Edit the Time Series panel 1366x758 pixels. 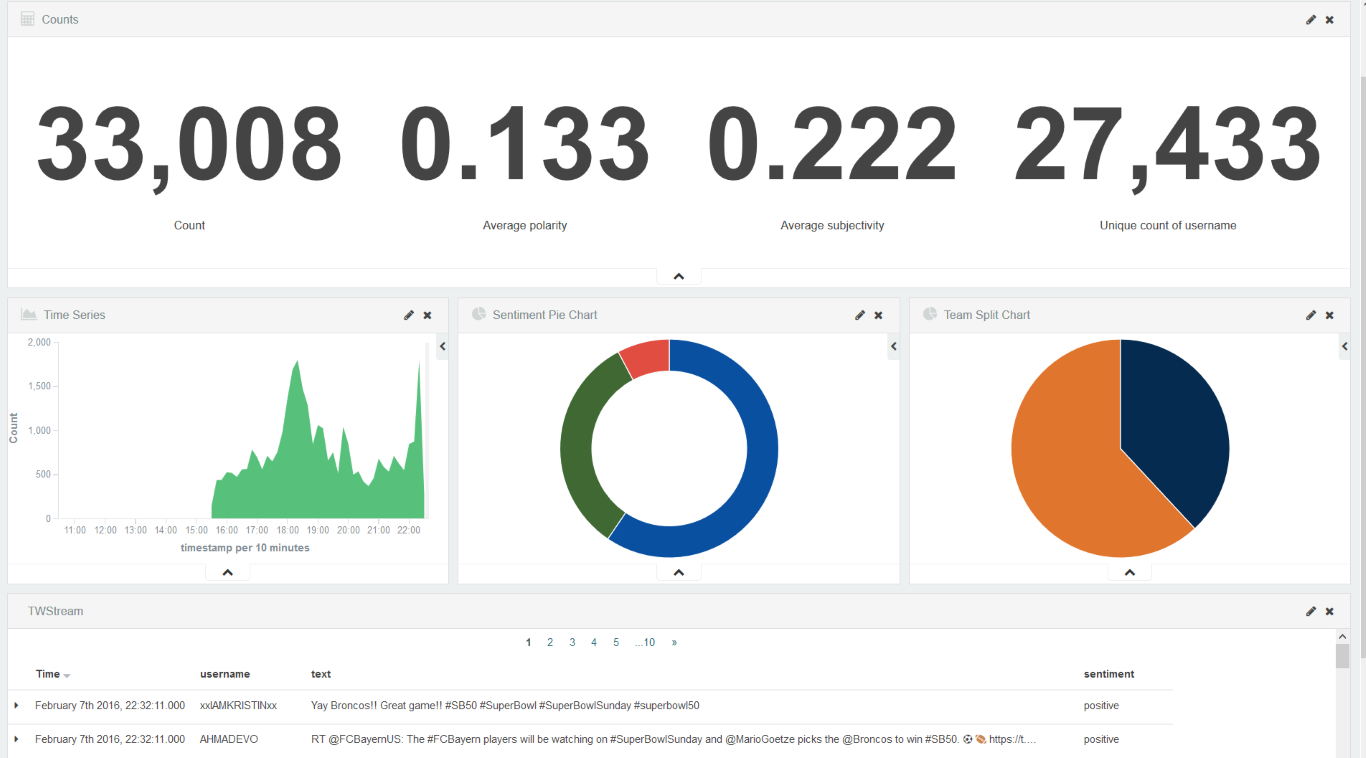(409, 315)
